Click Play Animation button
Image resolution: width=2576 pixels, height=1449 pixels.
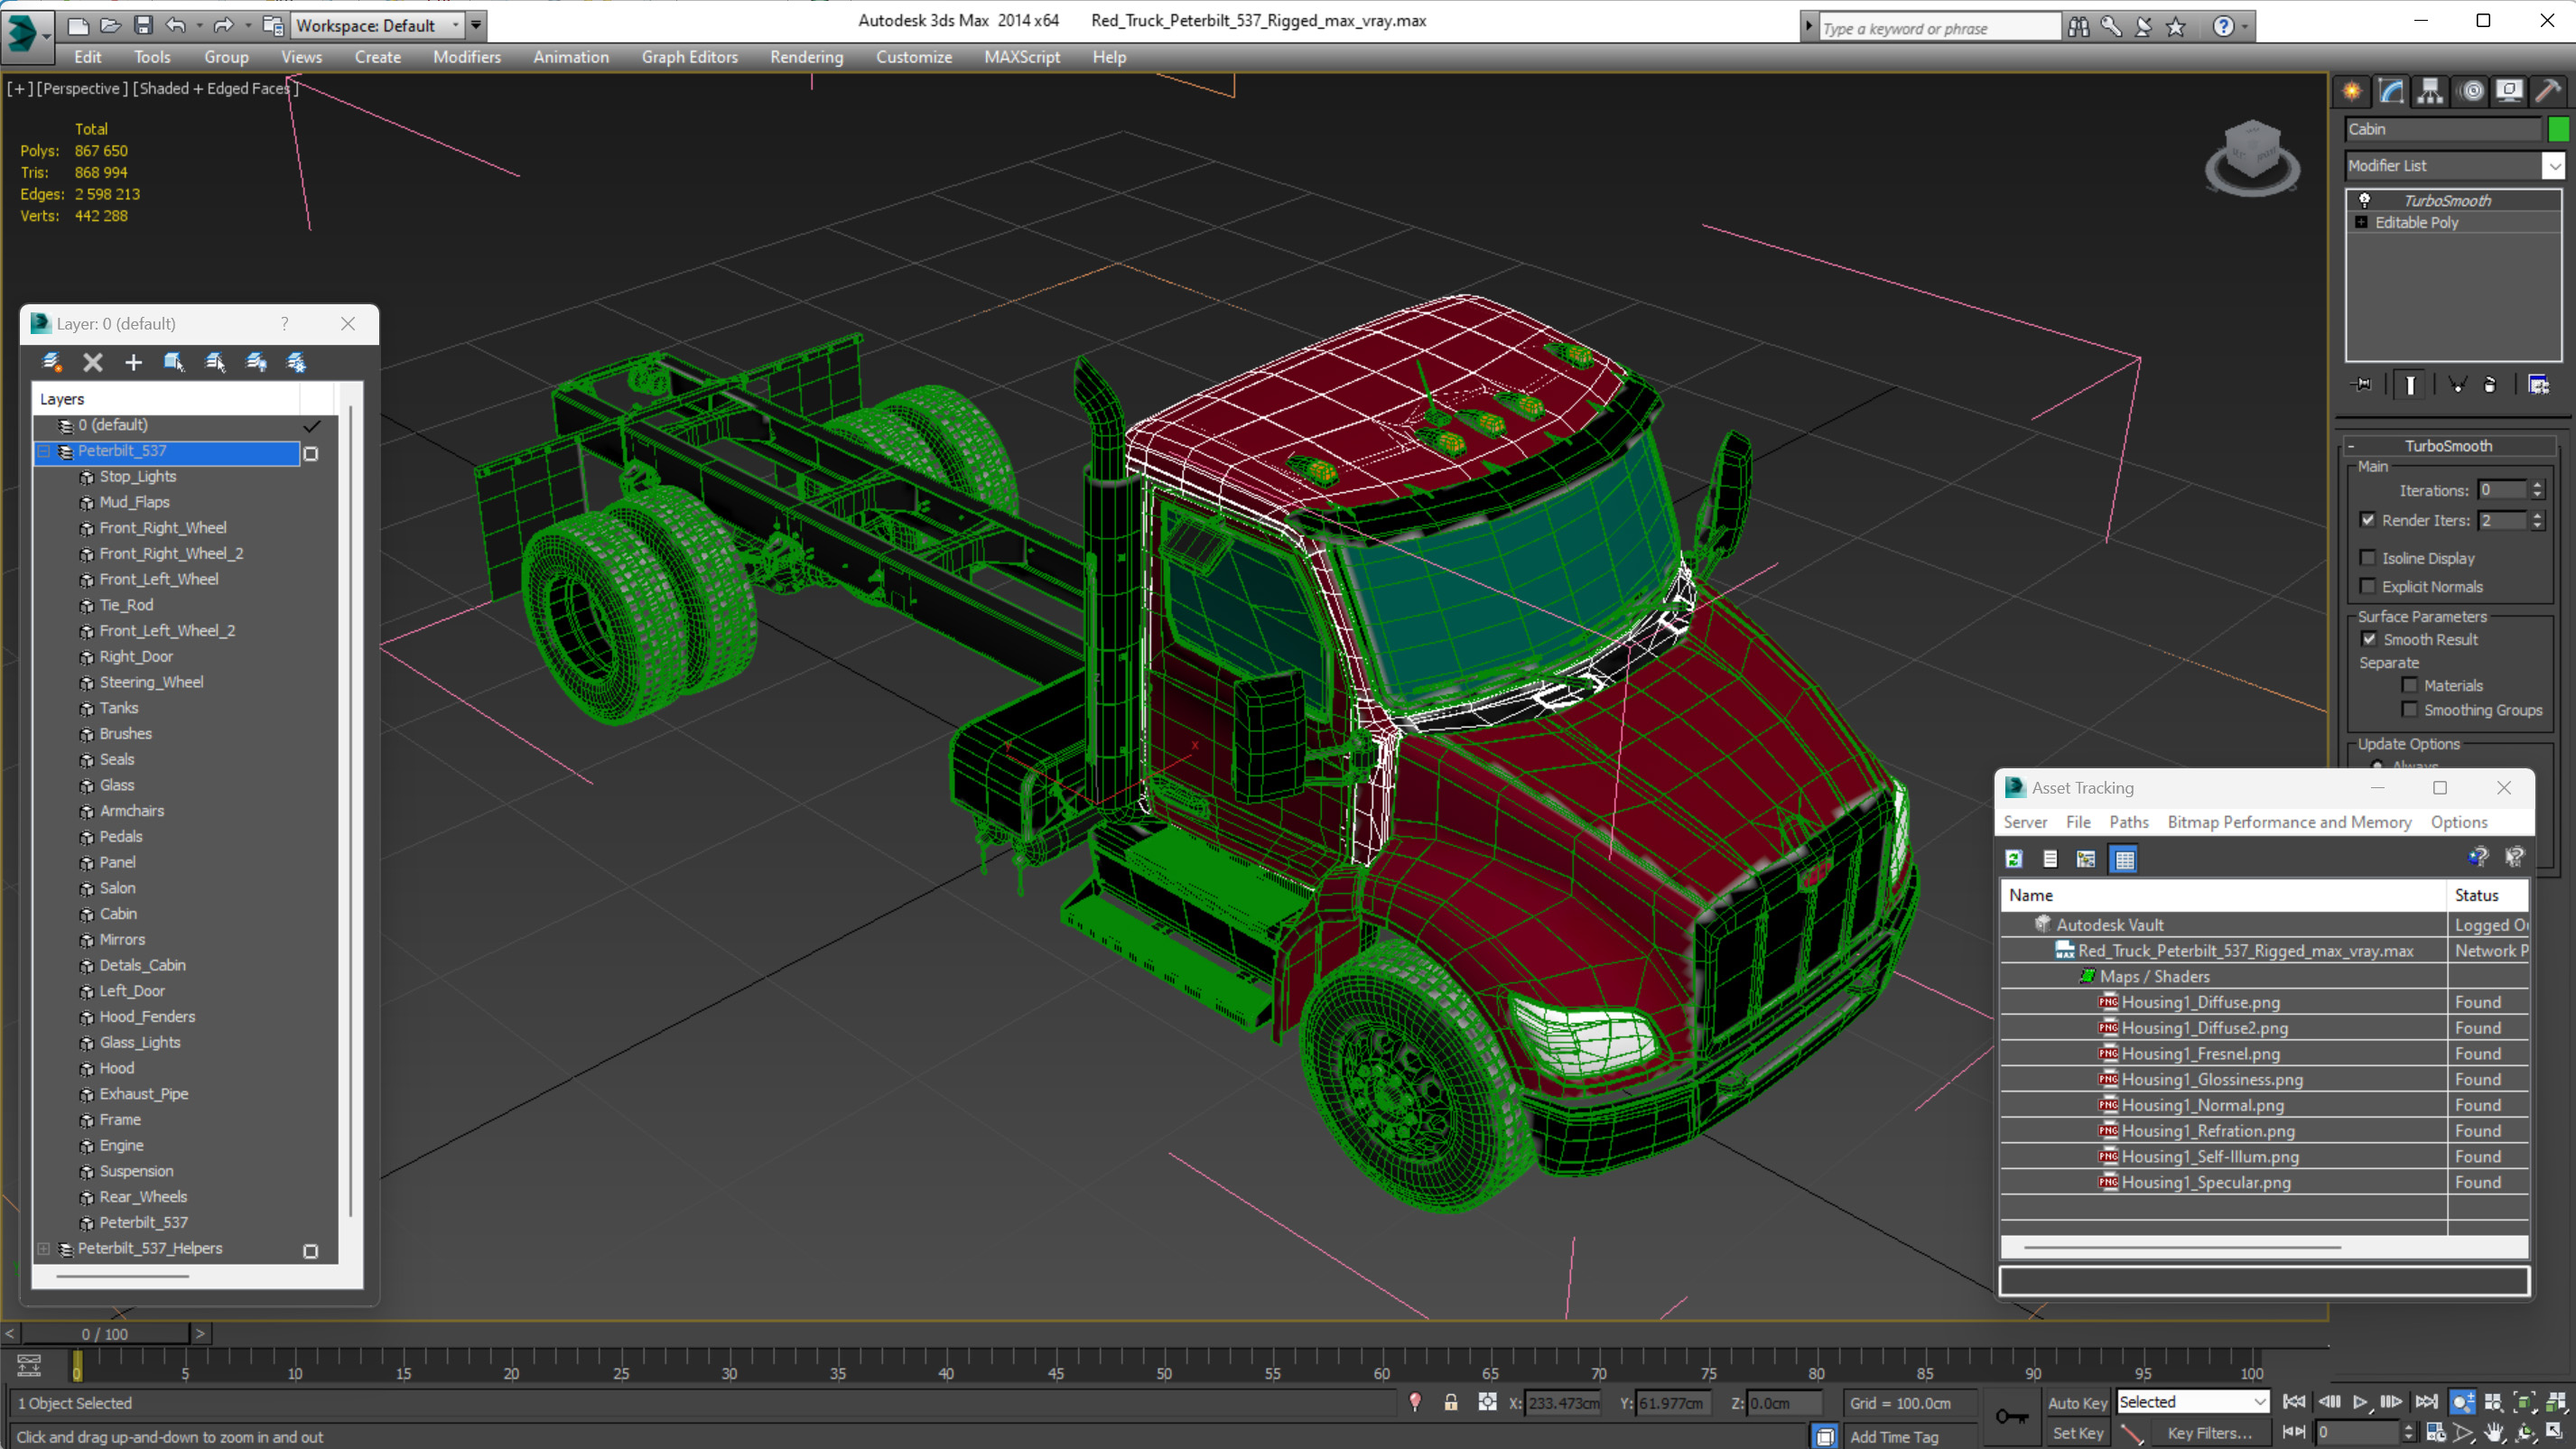(x=2360, y=1402)
